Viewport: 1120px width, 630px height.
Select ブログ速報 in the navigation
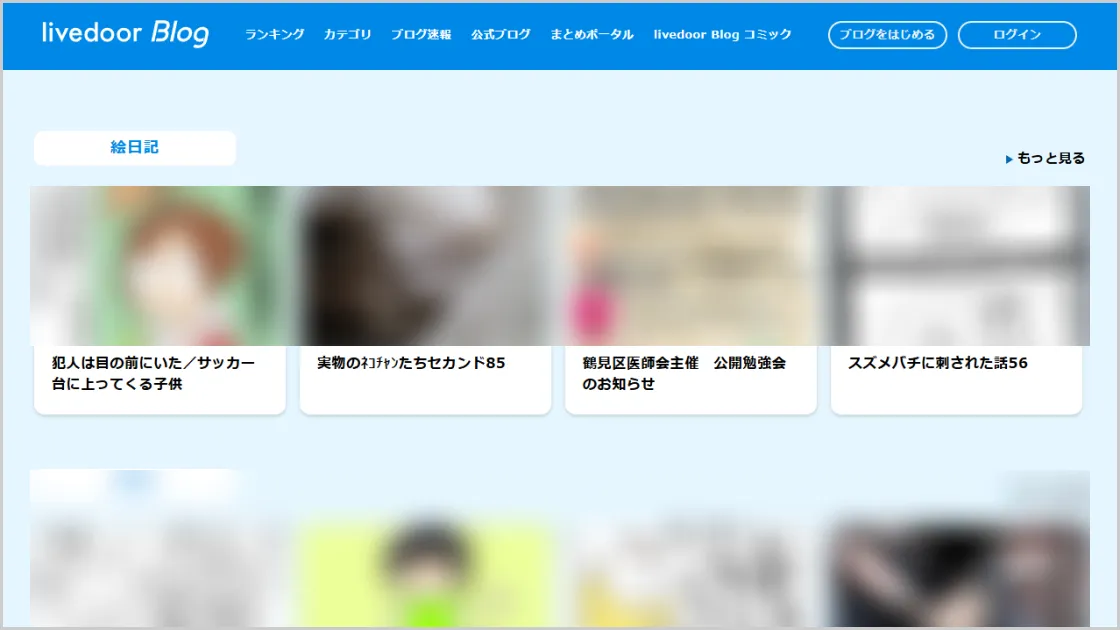(x=421, y=34)
